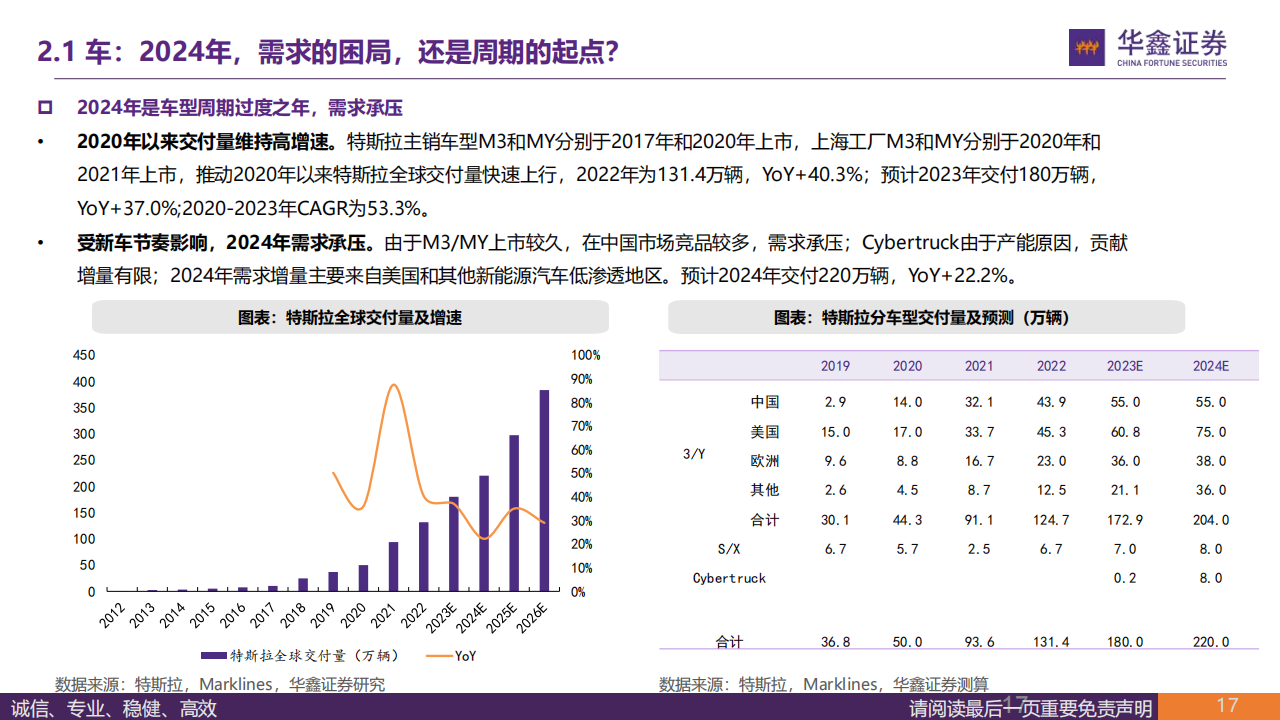The height and width of the screenshot is (720, 1280).
Task: Click the right axis value "50%"
Action: 581,473
